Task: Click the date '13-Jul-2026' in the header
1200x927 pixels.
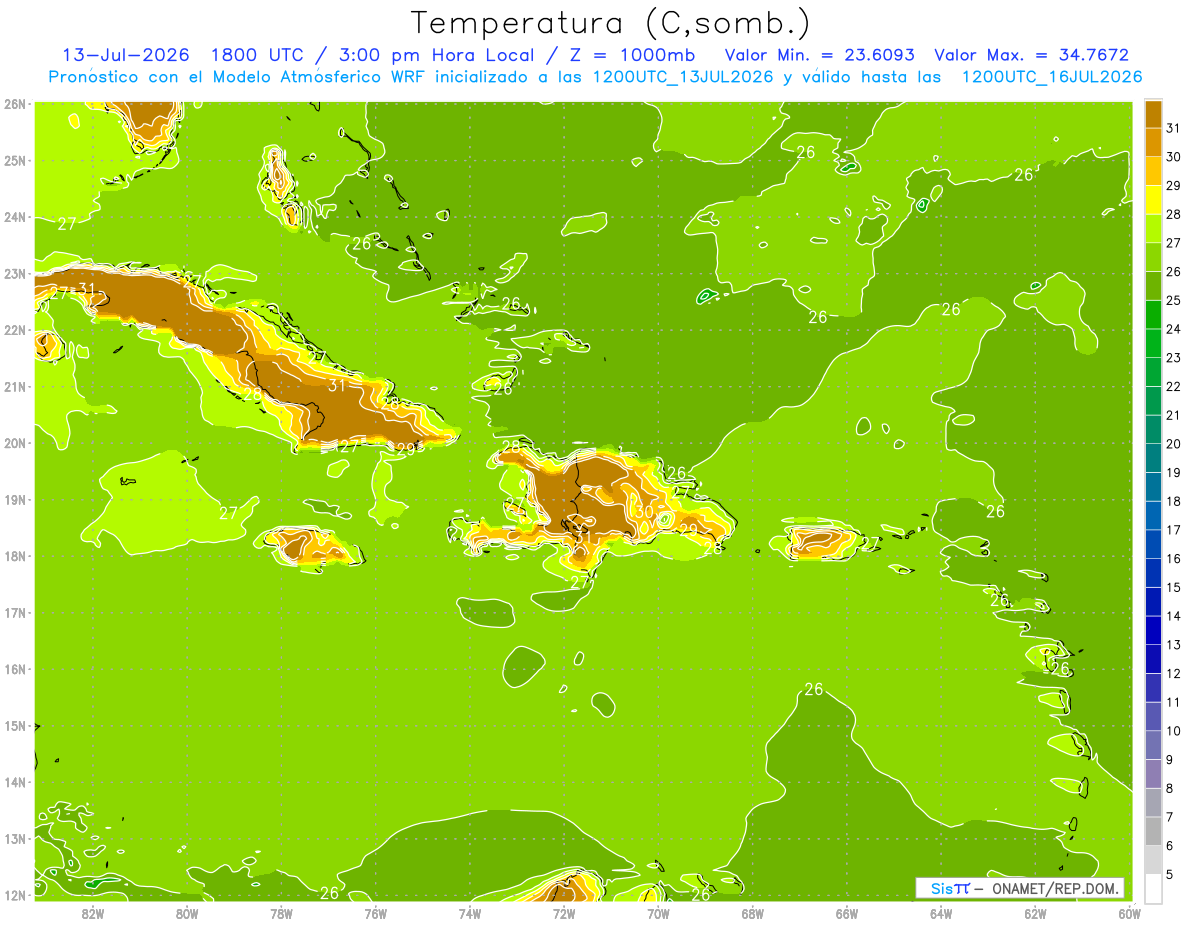Action: click(x=125, y=54)
